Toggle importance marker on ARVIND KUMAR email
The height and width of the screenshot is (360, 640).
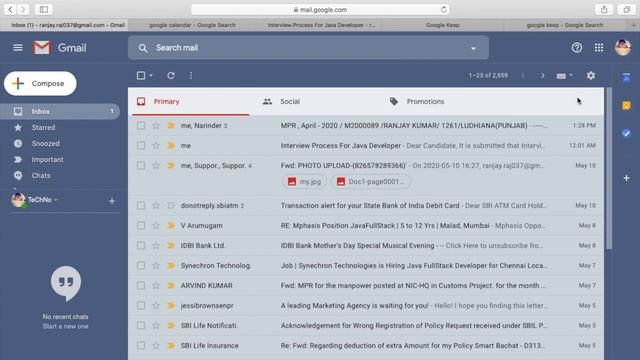point(171,285)
